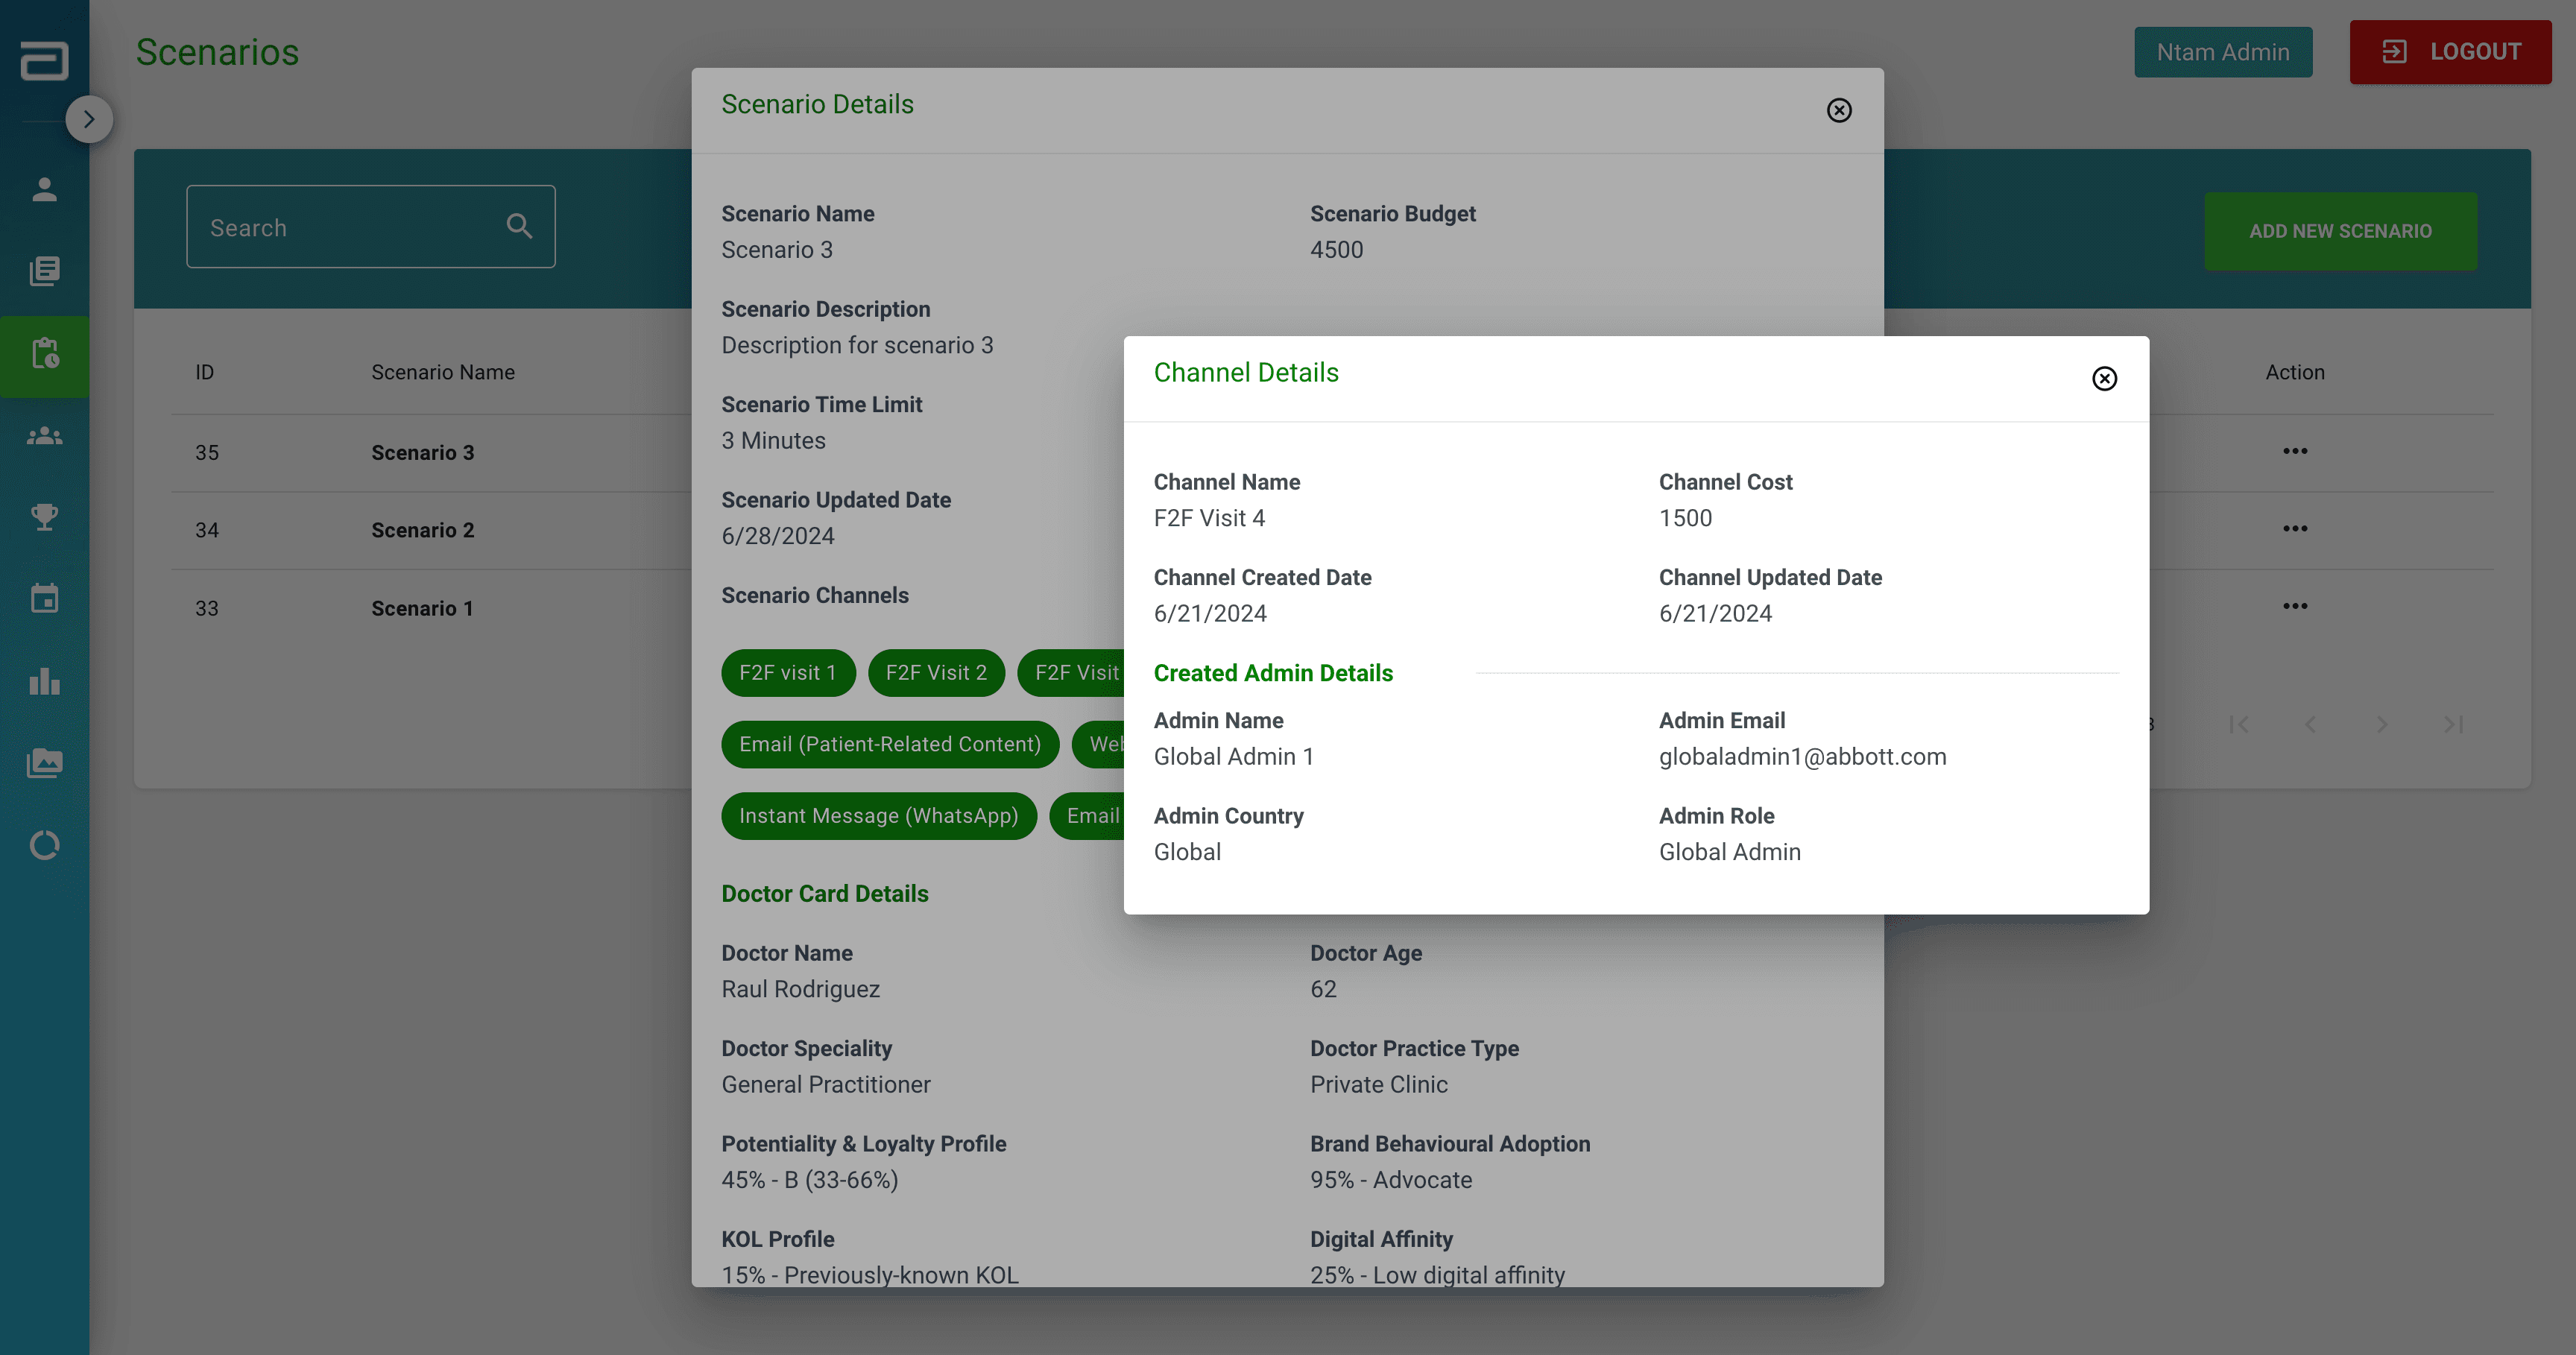Open the groups sidebar icon
The width and height of the screenshot is (2576, 1355).
point(44,436)
